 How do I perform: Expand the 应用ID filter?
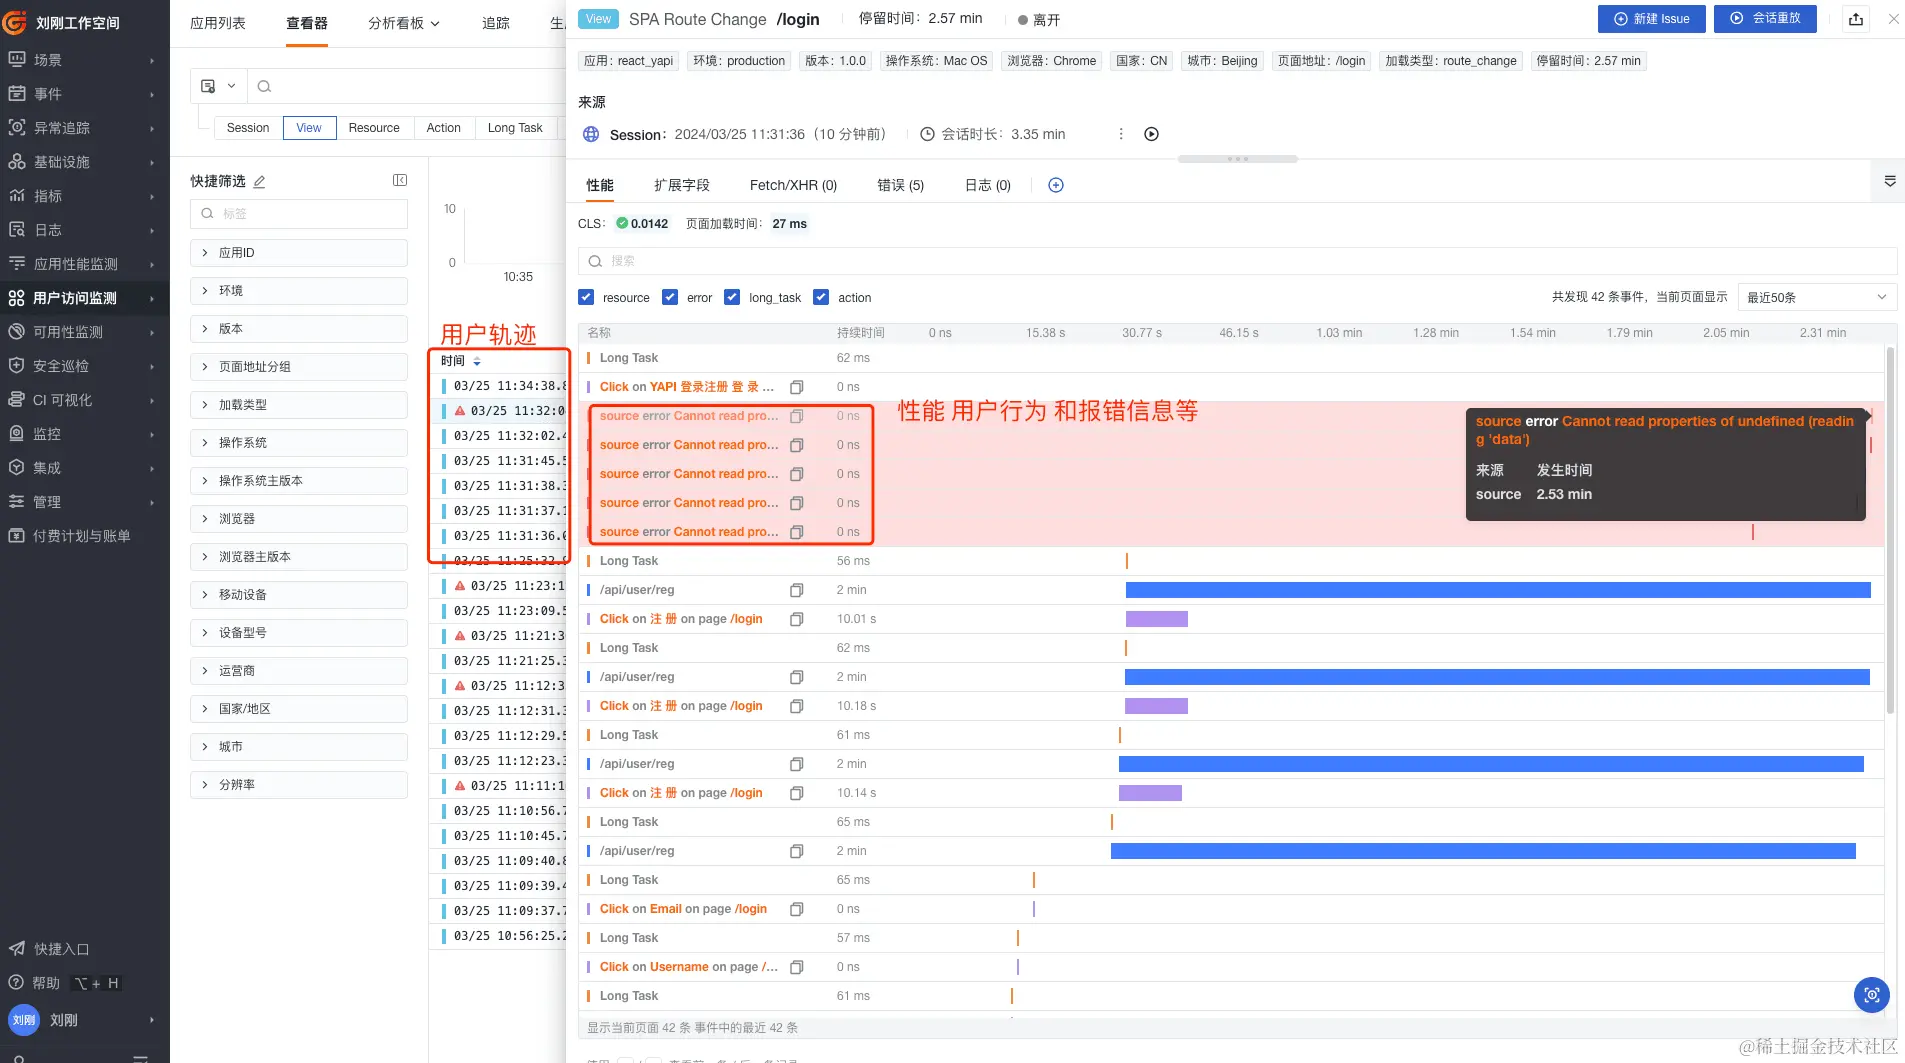(x=299, y=253)
